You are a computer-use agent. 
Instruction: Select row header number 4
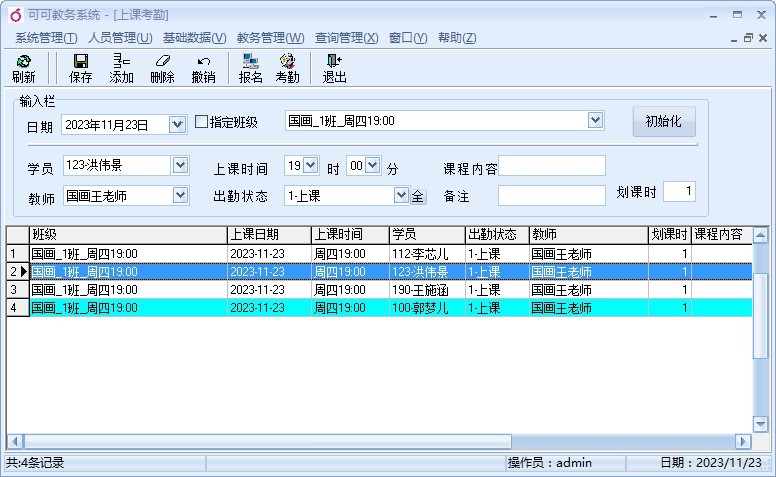(18, 308)
